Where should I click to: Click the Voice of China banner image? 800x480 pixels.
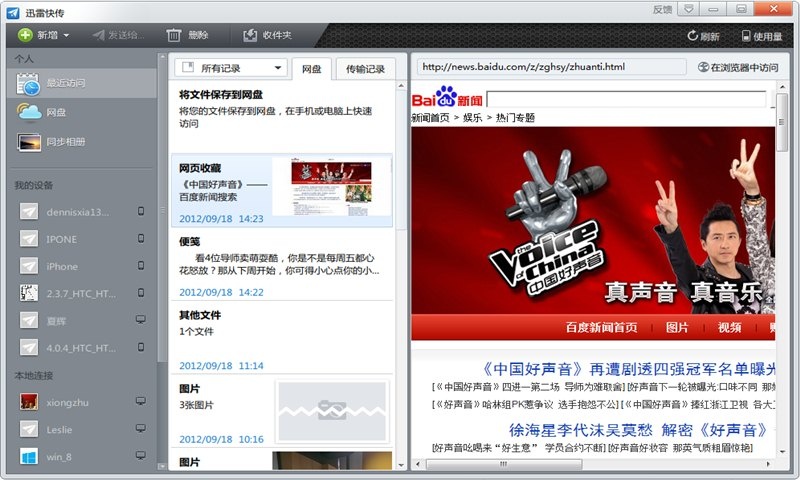coord(593,220)
